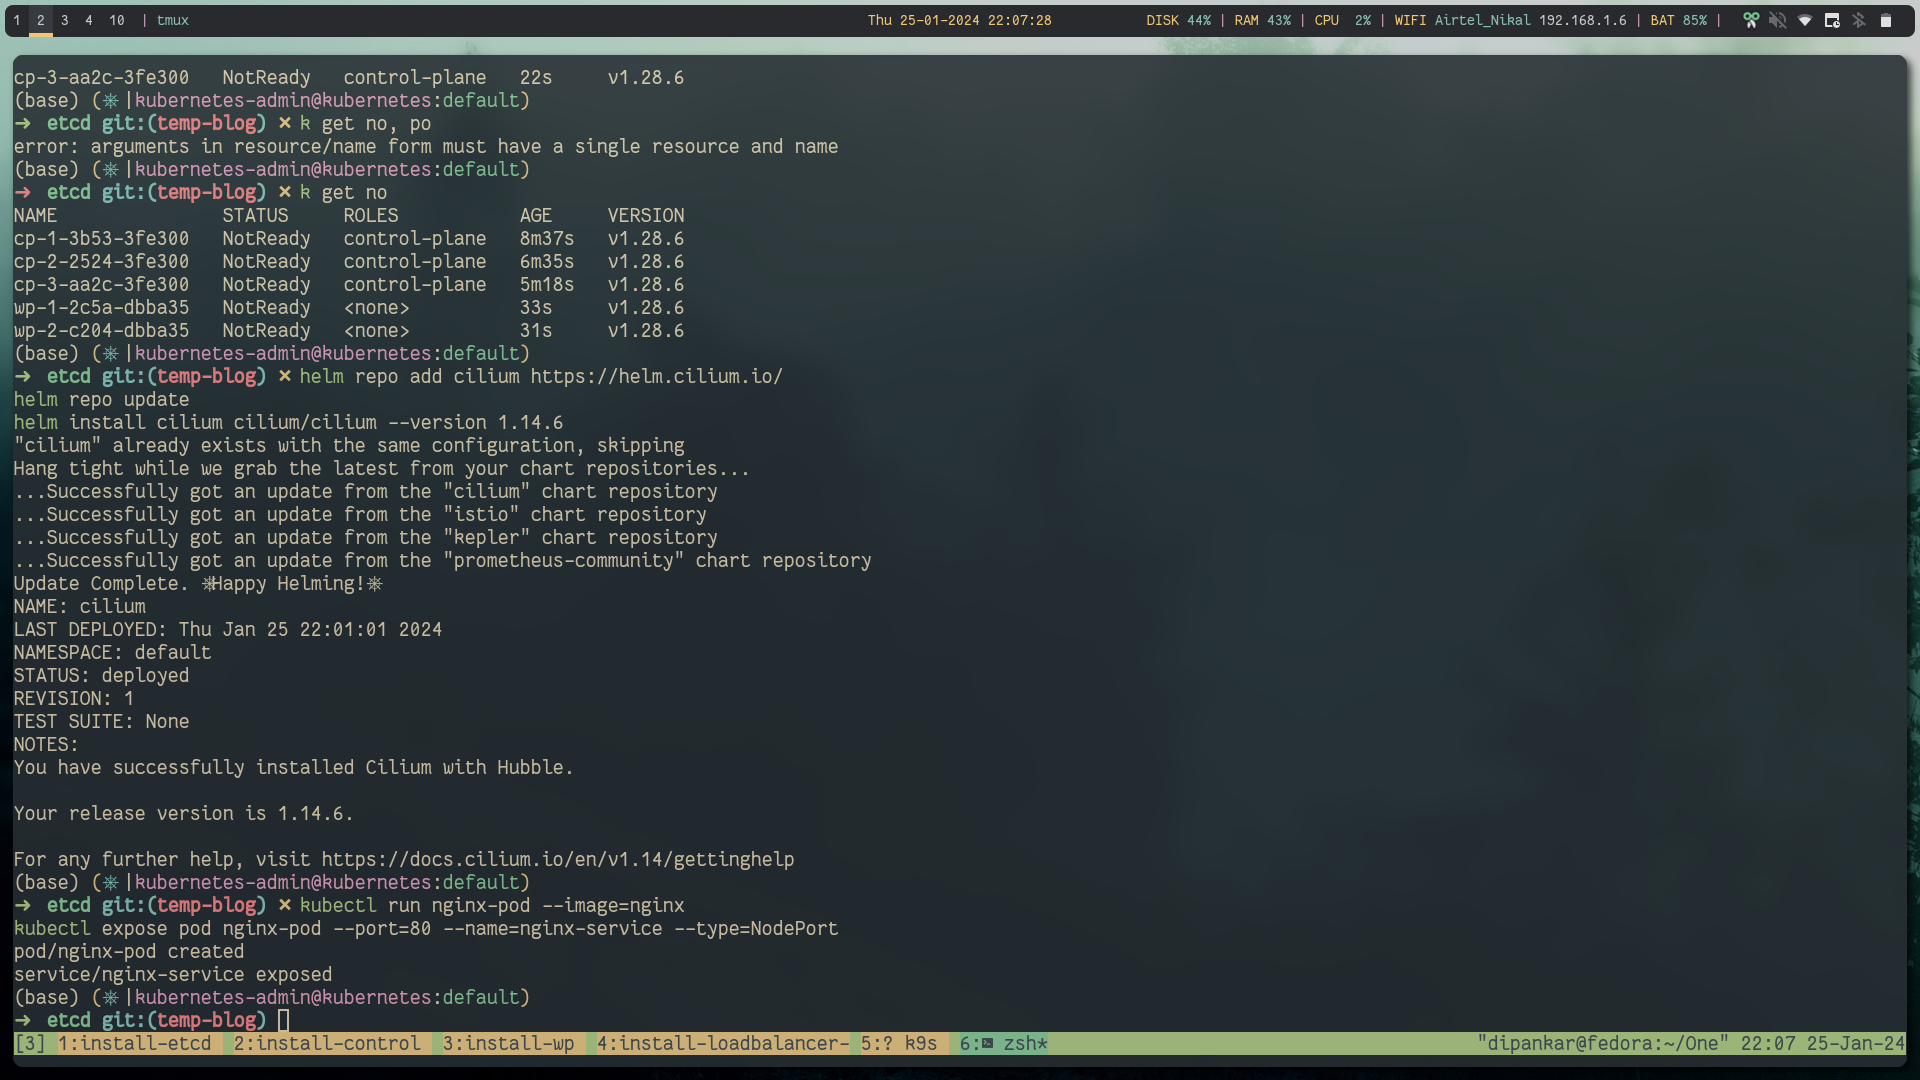Click the AGE column header
Viewport: 1920px width, 1080px height.
[x=536, y=216]
